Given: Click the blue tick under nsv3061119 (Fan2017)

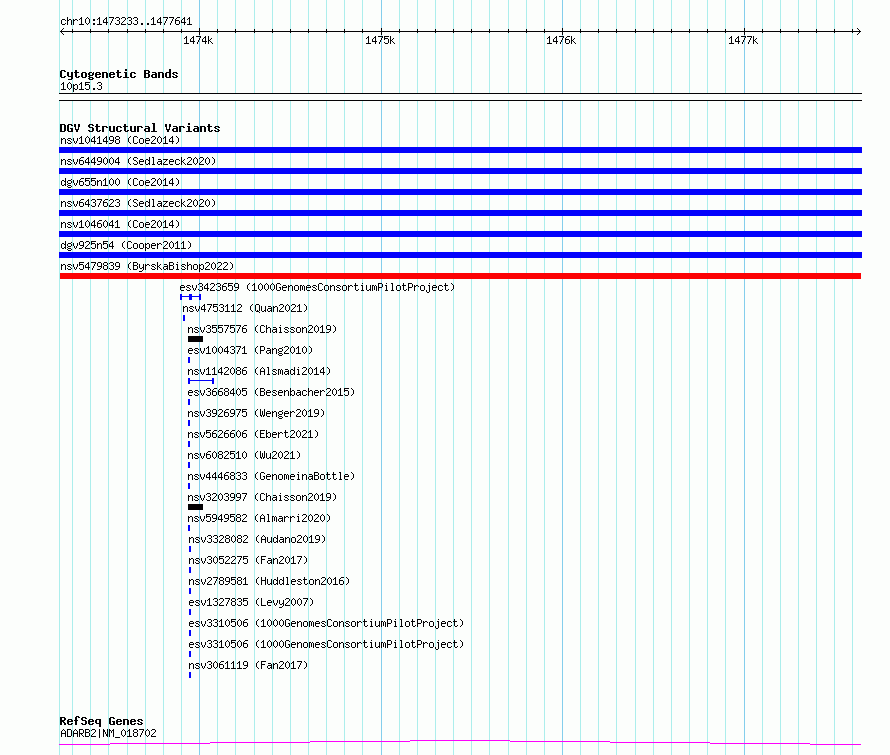Looking at the screenshot, I should click(190, 675).
